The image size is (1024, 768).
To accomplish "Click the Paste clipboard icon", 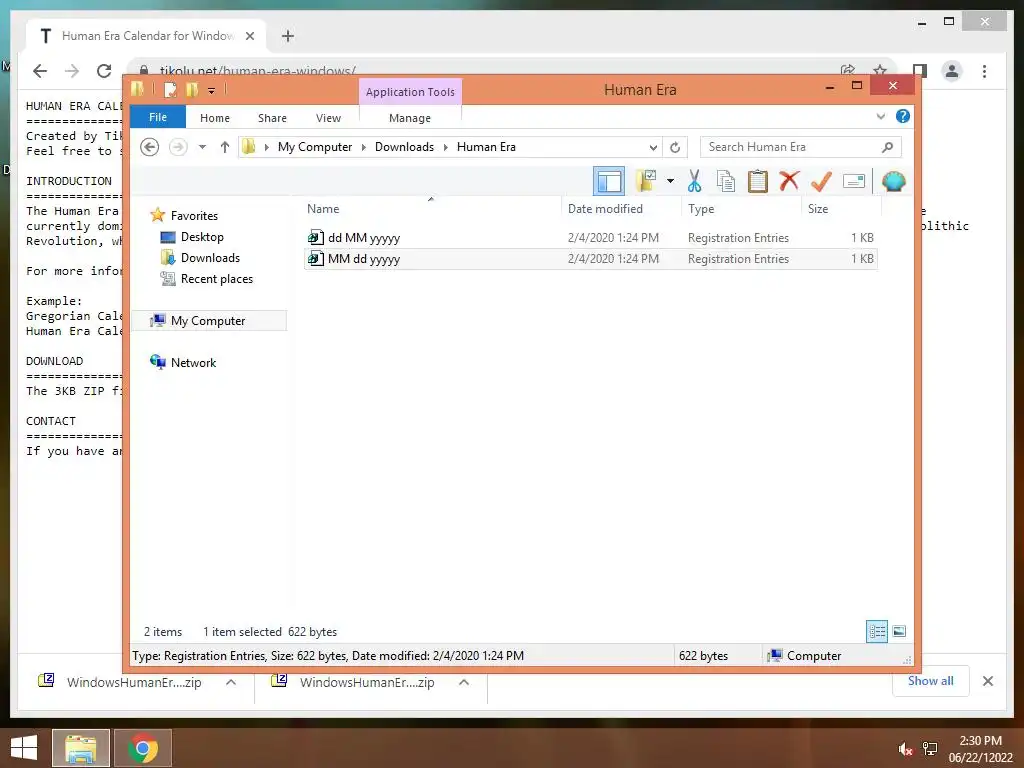I will click(x=758, y=181).
